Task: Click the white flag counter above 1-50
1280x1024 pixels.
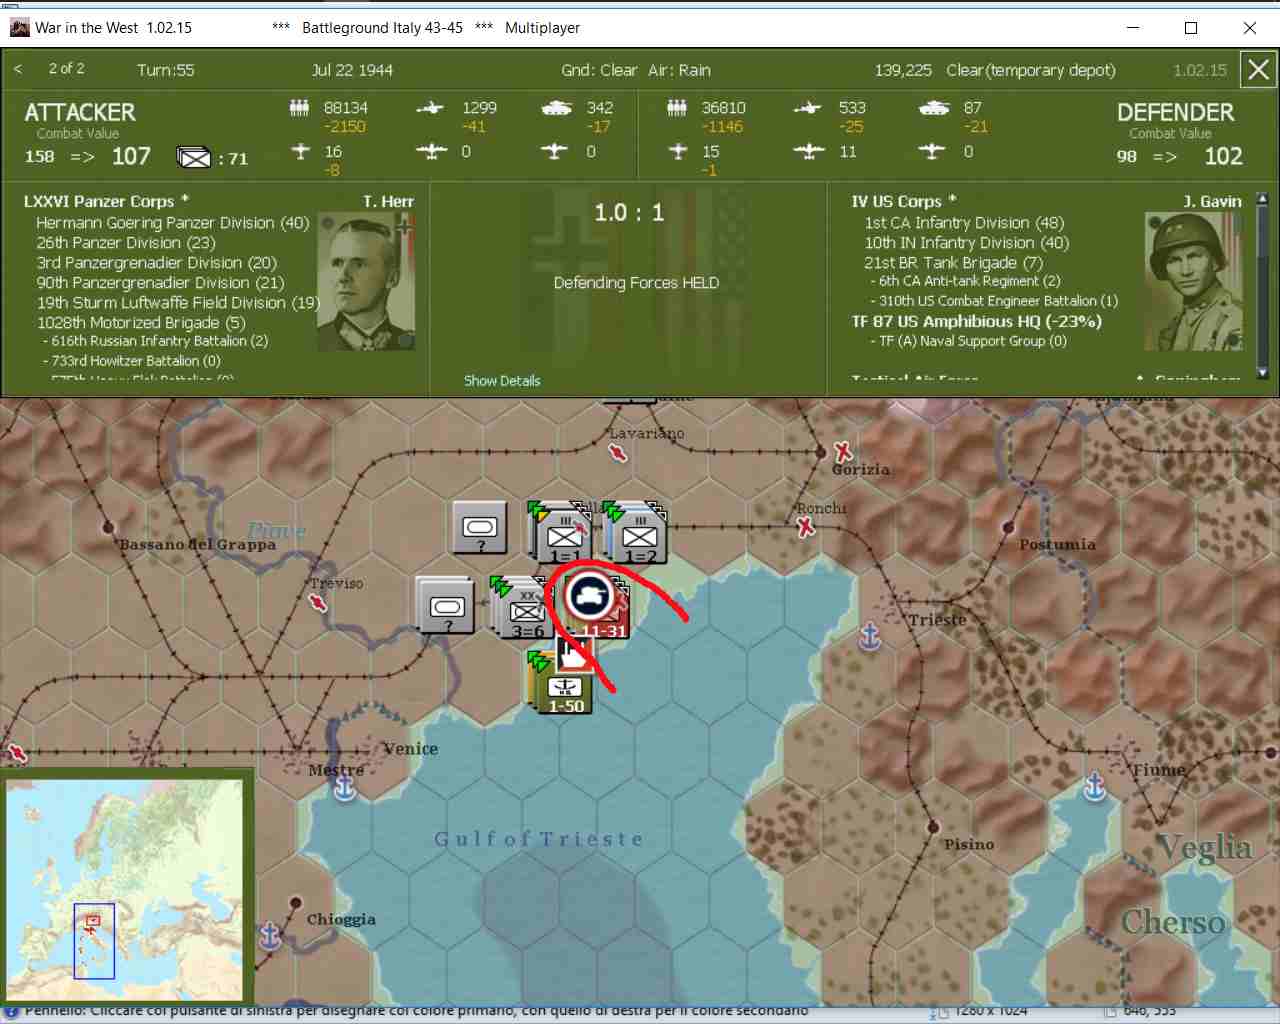Action: (574, 656)
